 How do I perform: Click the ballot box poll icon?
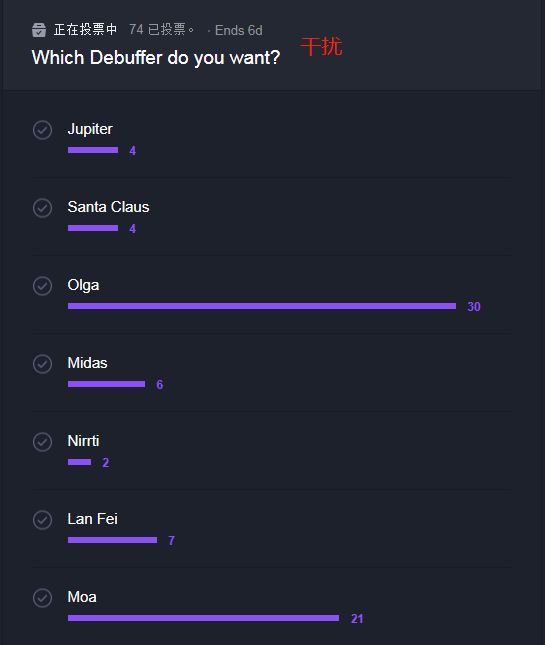click(x=39, y=30)
